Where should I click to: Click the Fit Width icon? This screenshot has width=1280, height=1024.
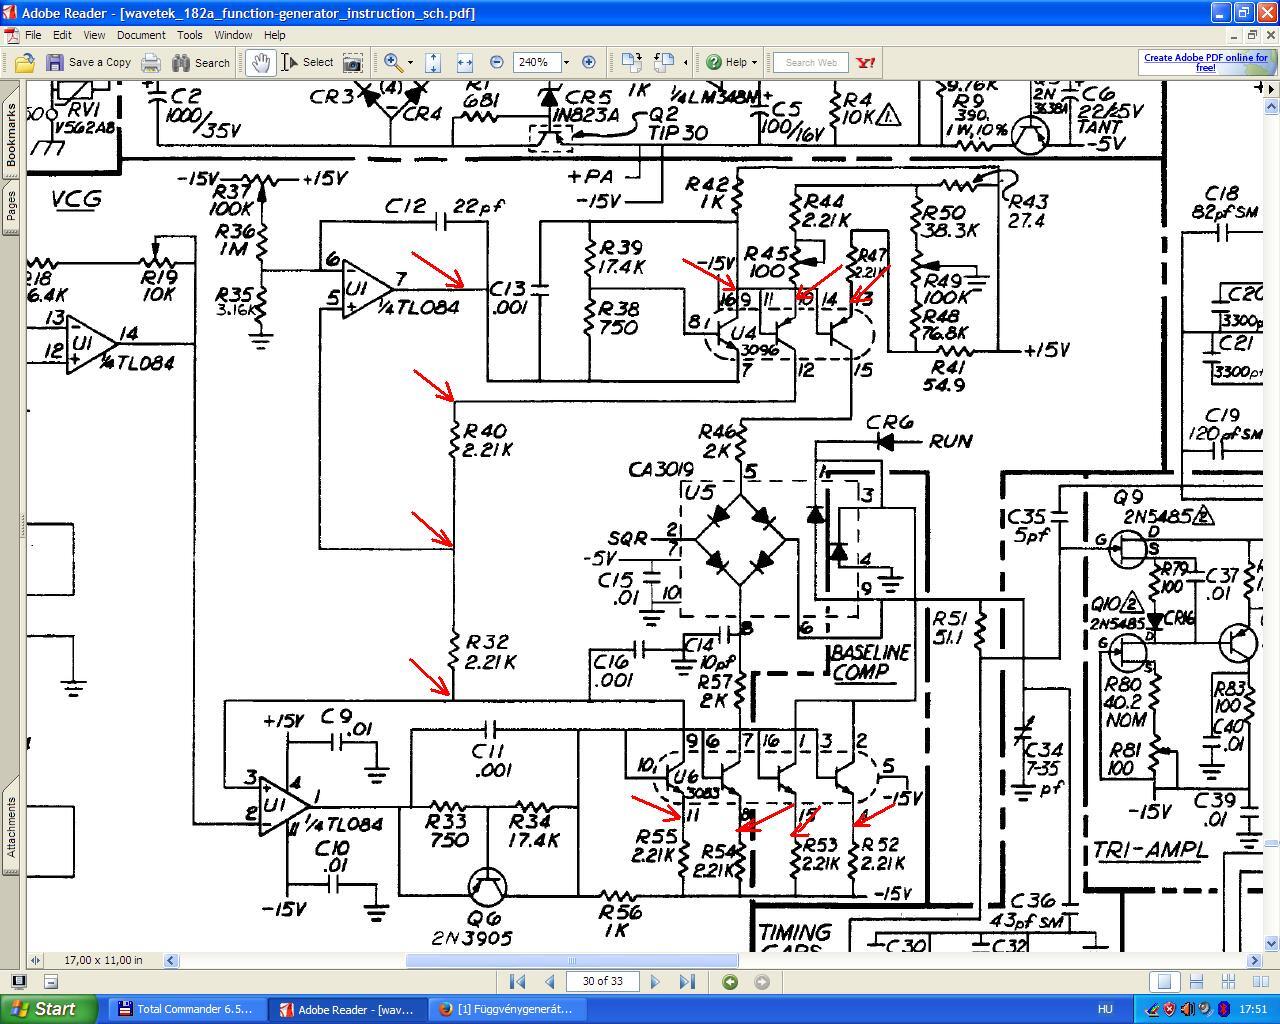464,62
